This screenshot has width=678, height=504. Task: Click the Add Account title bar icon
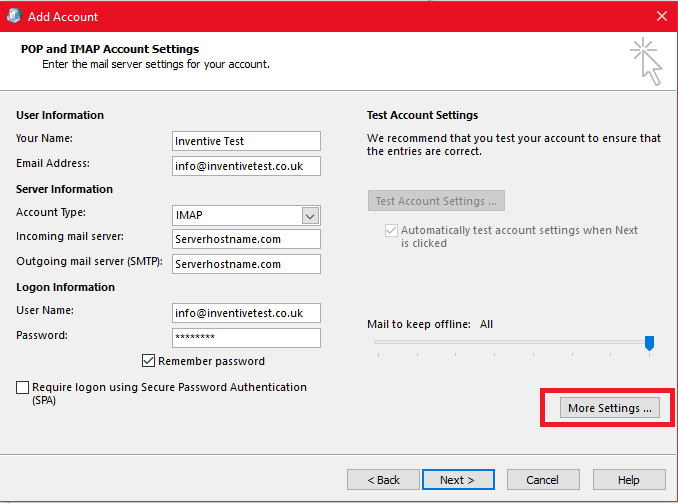(x=13, y=16)
